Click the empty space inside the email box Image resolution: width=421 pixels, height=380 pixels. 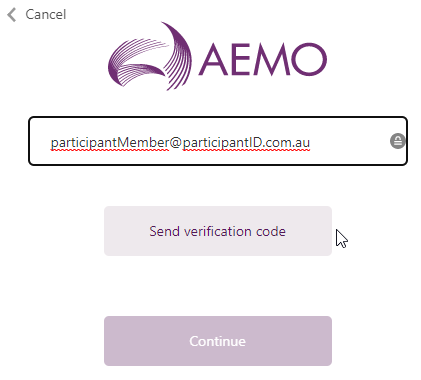[349, 141]
